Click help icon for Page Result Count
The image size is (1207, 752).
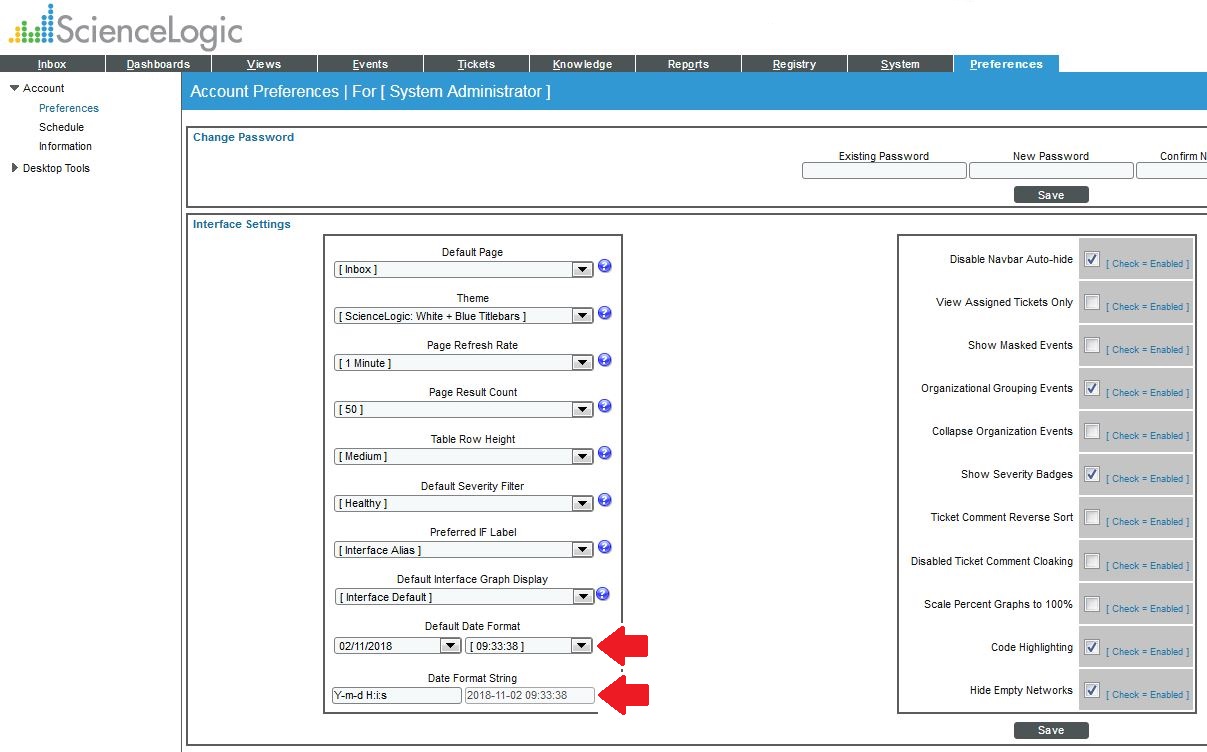click(x=604, y=407)
